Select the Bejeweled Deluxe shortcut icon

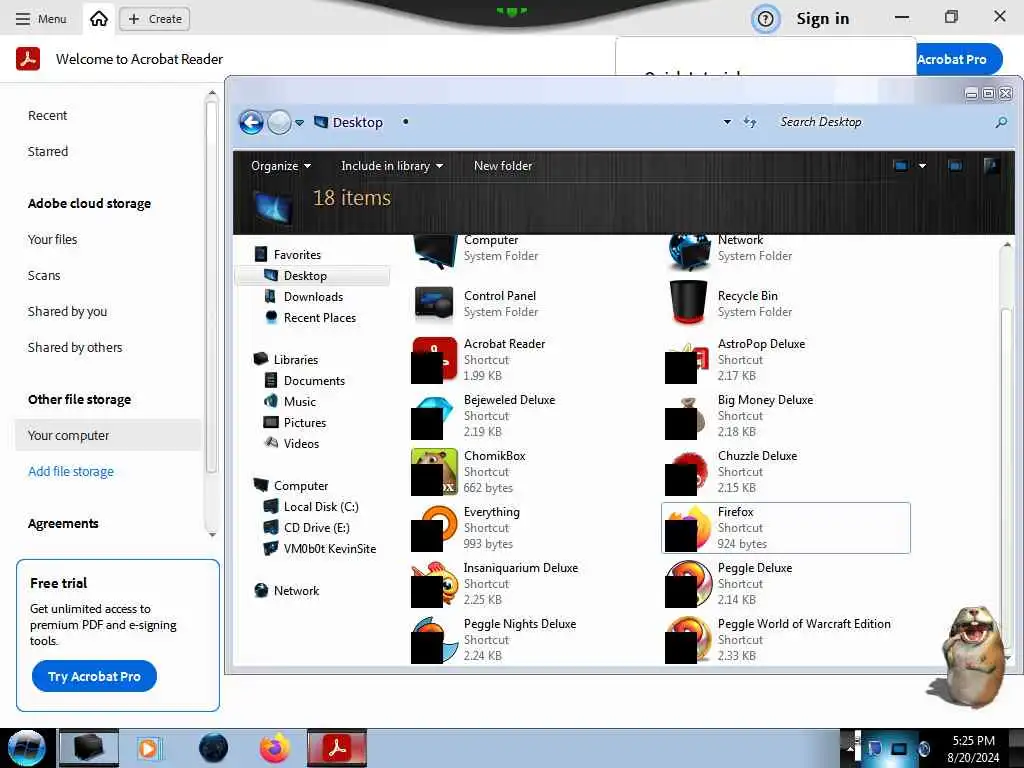point(434,416)
